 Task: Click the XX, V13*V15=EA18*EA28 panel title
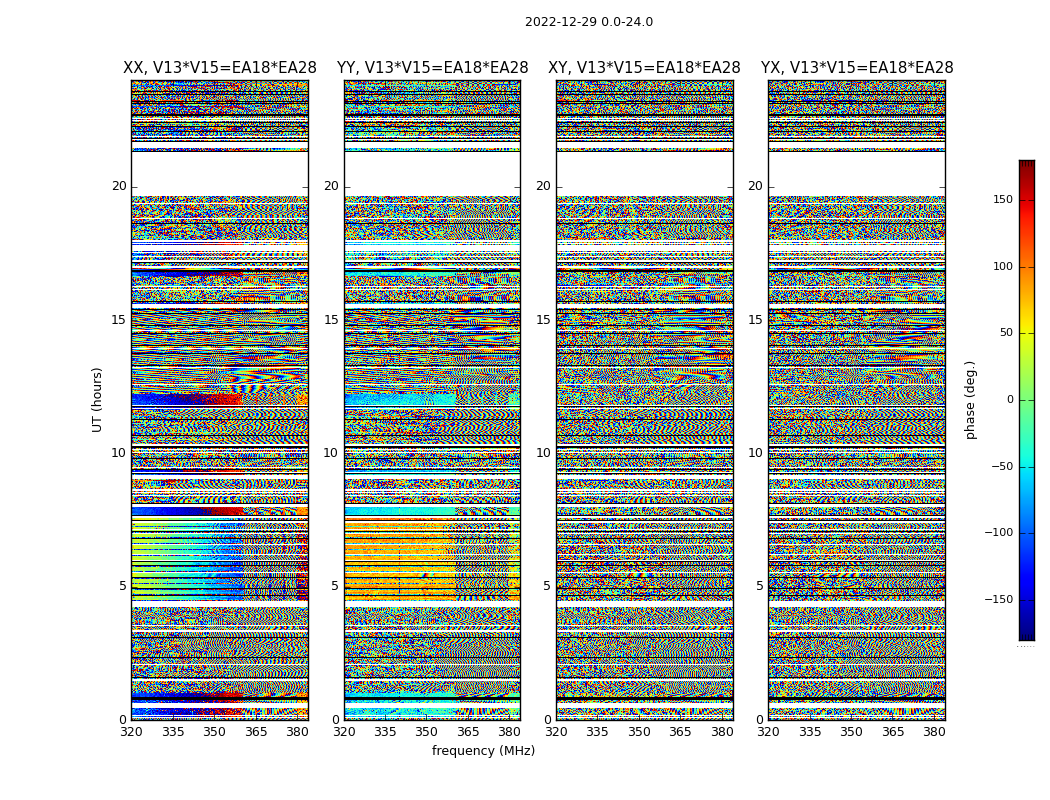(220, 68)
